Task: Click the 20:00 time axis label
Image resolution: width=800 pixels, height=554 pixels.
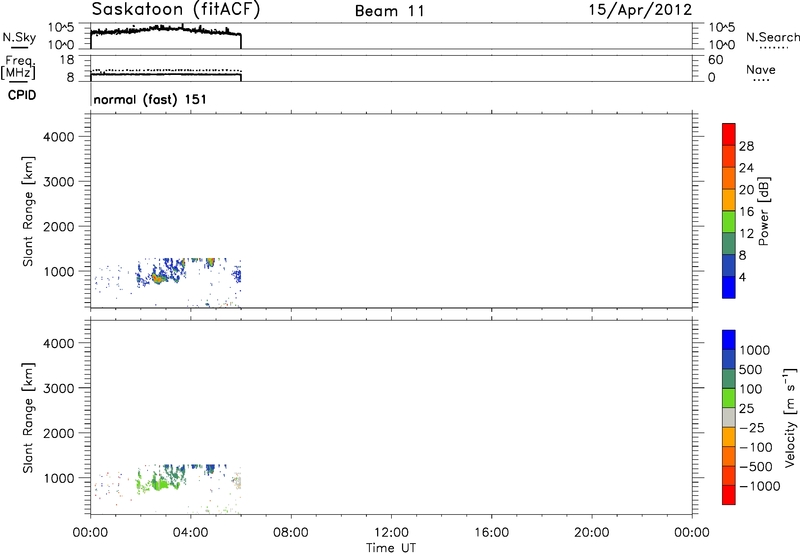Action: 591,533
